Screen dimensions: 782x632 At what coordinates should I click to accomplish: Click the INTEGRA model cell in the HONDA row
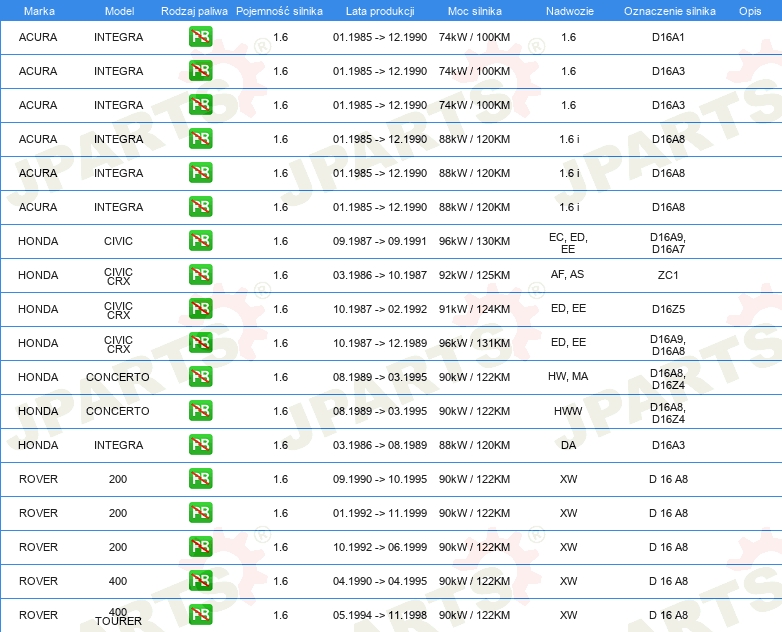tap(118, 445)
